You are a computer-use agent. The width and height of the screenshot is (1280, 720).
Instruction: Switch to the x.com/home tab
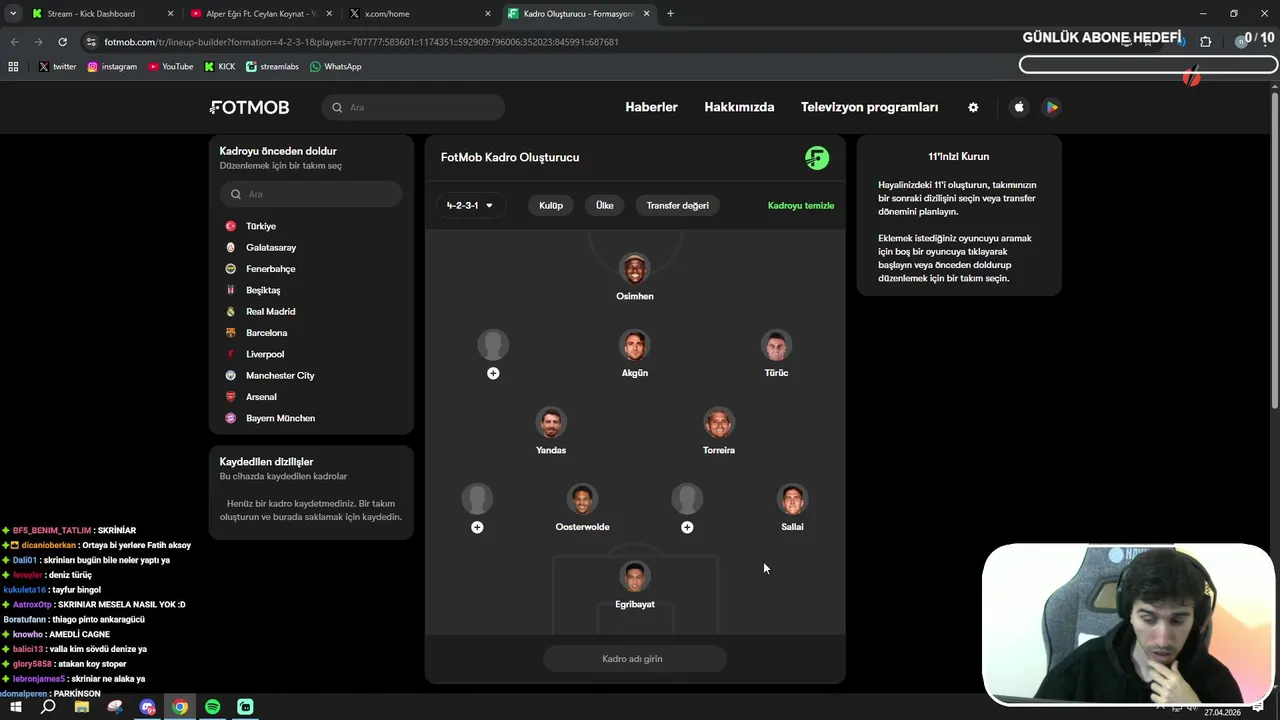coord(420,14)
